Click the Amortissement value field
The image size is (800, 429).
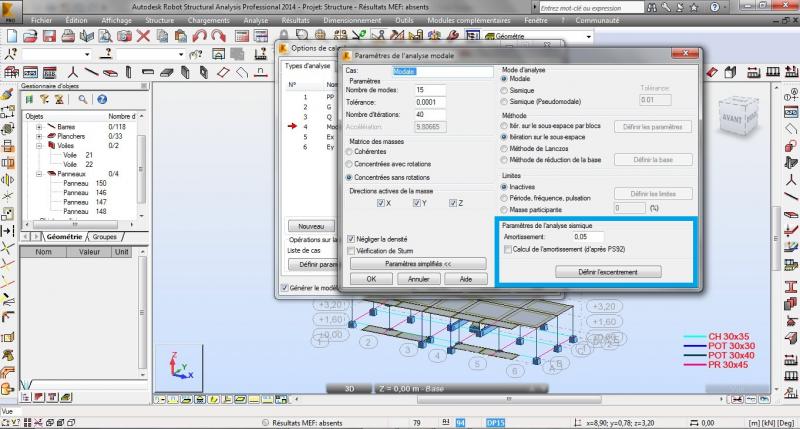[588, 237]
